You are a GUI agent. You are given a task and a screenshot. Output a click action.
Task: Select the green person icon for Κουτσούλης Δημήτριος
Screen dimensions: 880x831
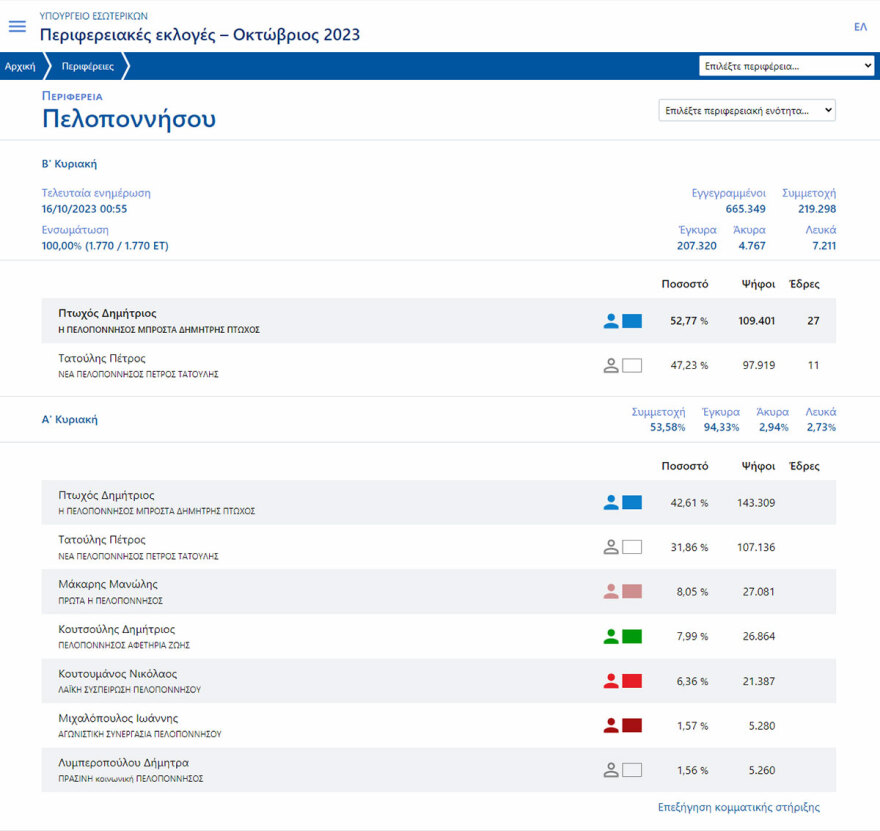pyautogui.click(x=613, y=636)
